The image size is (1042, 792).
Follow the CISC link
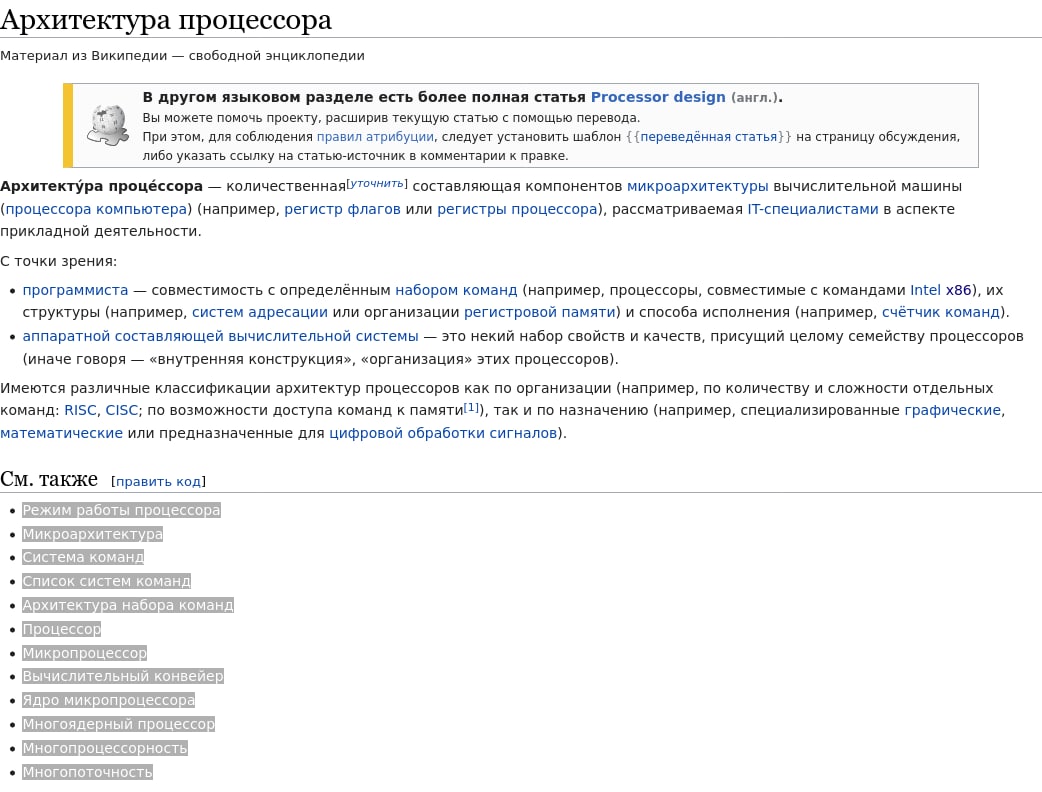point(122,411)
